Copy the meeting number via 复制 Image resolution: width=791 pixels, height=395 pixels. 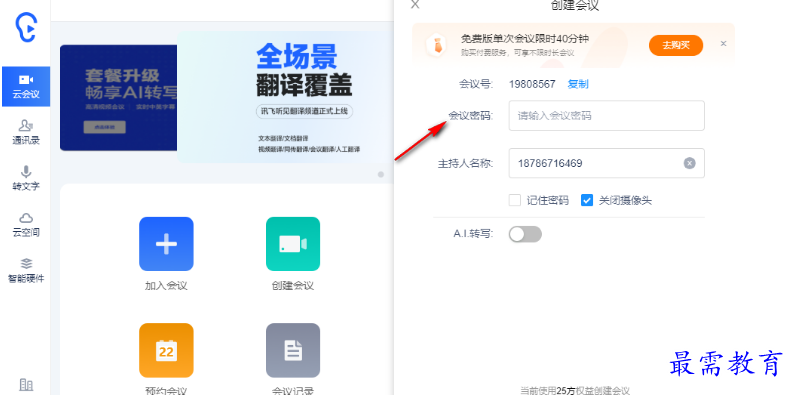[578, 84]
